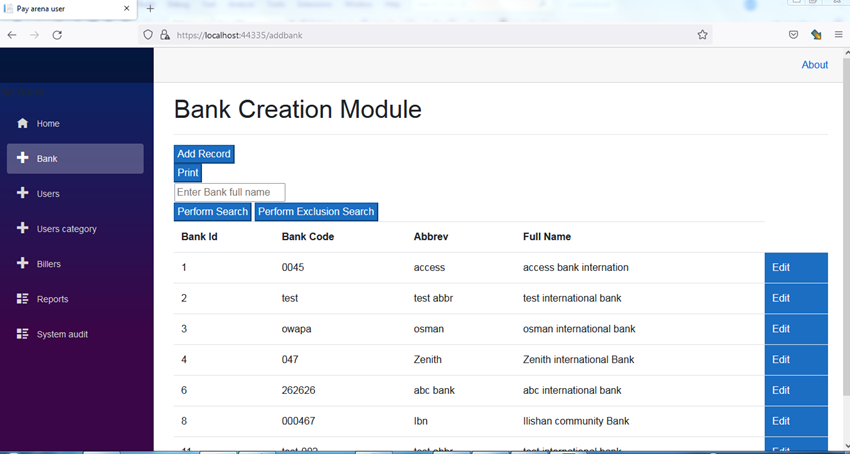Open the Users menu item
The image size is (850, 454).
(x=75, y=194)
